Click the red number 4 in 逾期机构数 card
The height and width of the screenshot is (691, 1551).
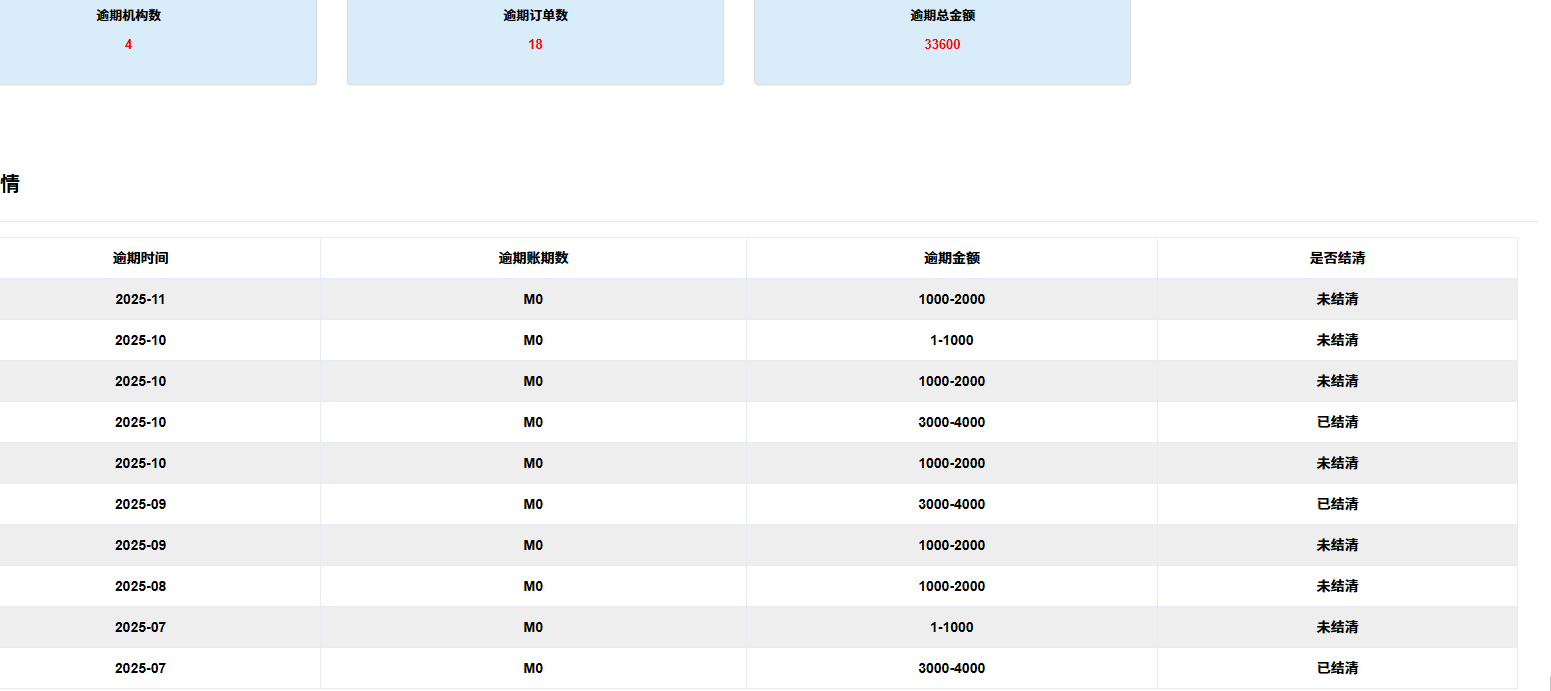point(128,44)
